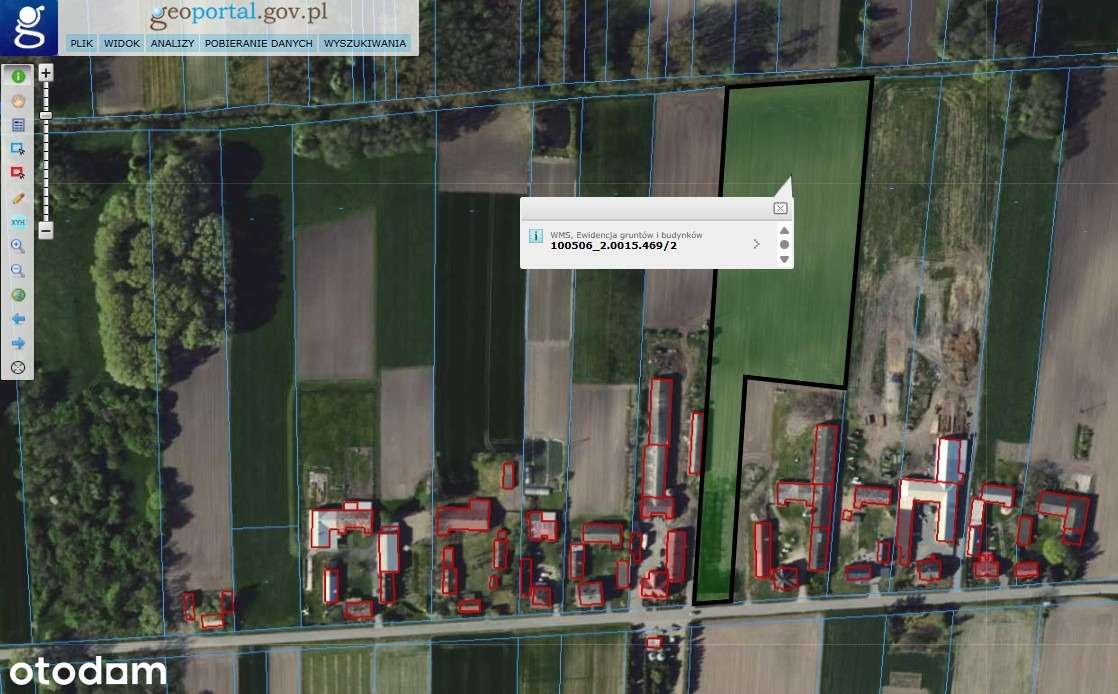Click the popup scroll middle dot
The image size is (1118, 694).
784,245
